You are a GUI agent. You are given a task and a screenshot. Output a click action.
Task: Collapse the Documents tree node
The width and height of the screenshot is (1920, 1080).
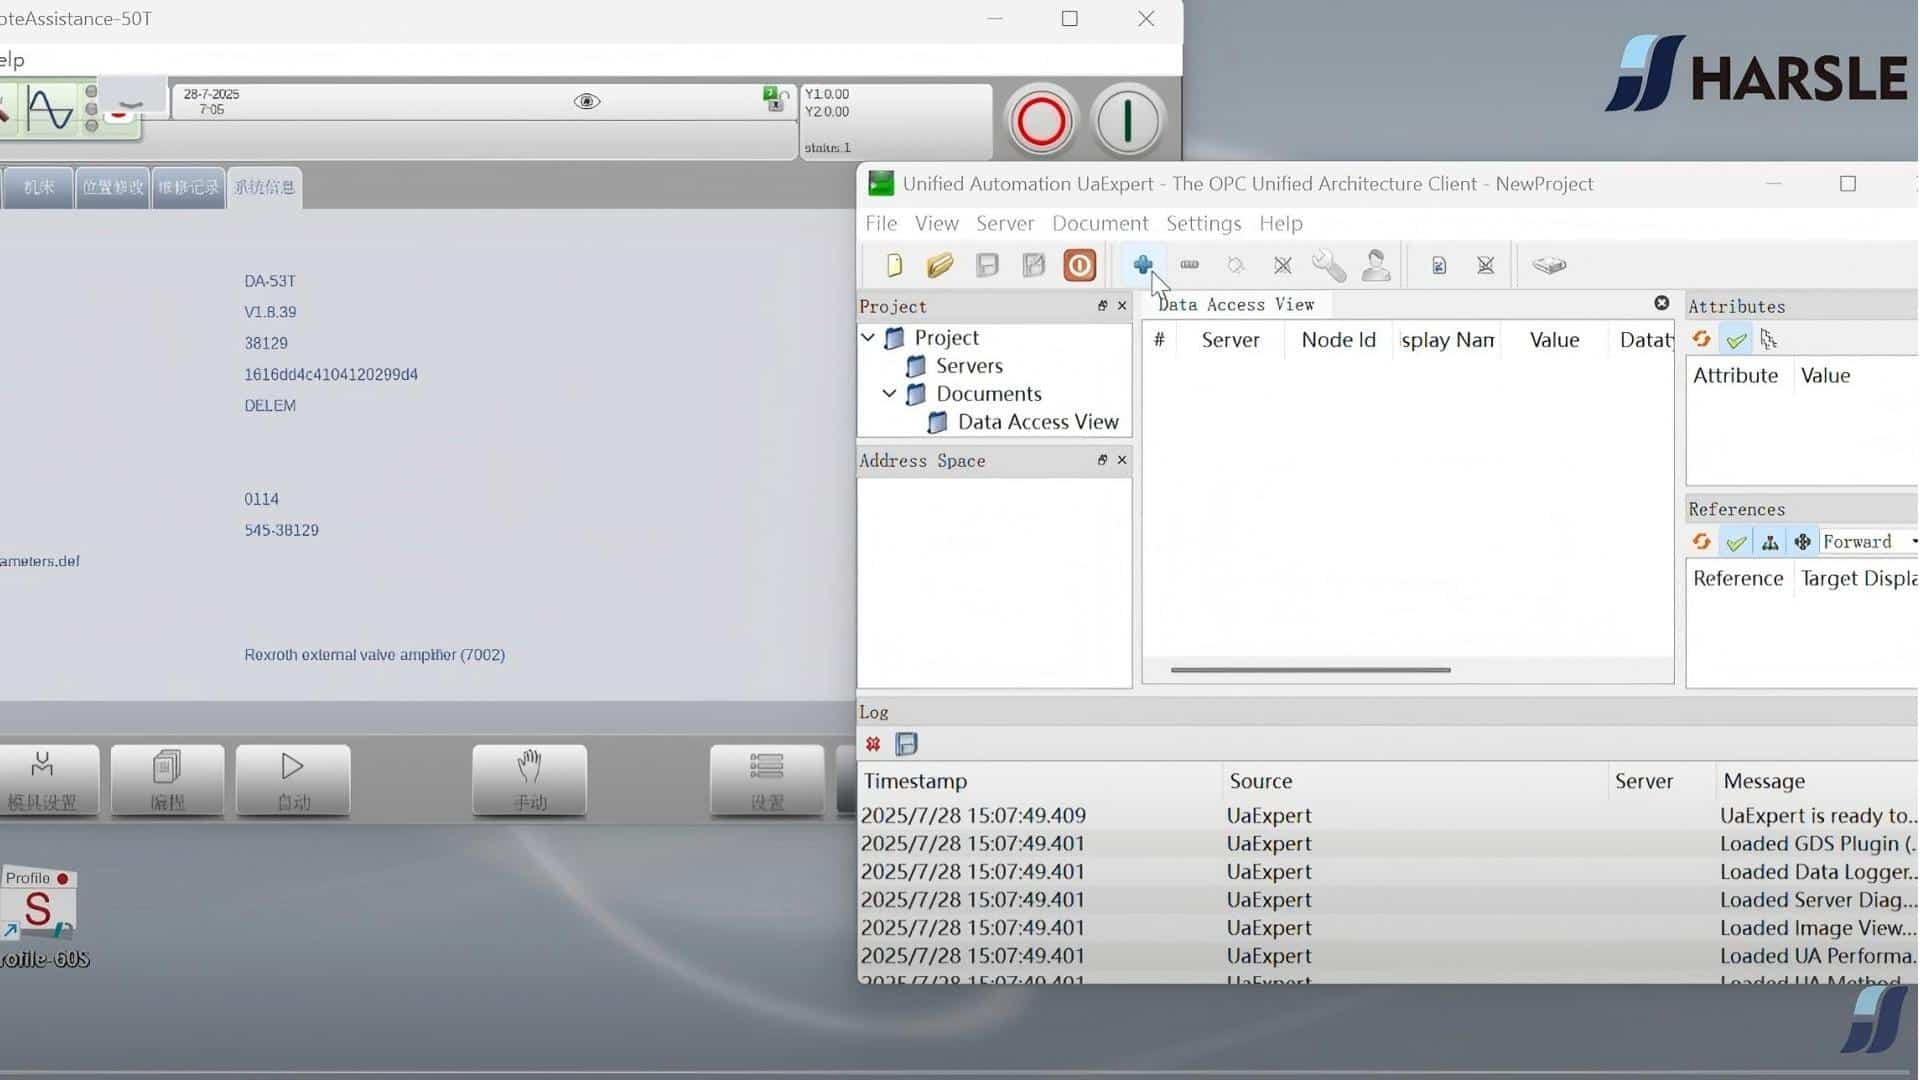tap(889, 394)
